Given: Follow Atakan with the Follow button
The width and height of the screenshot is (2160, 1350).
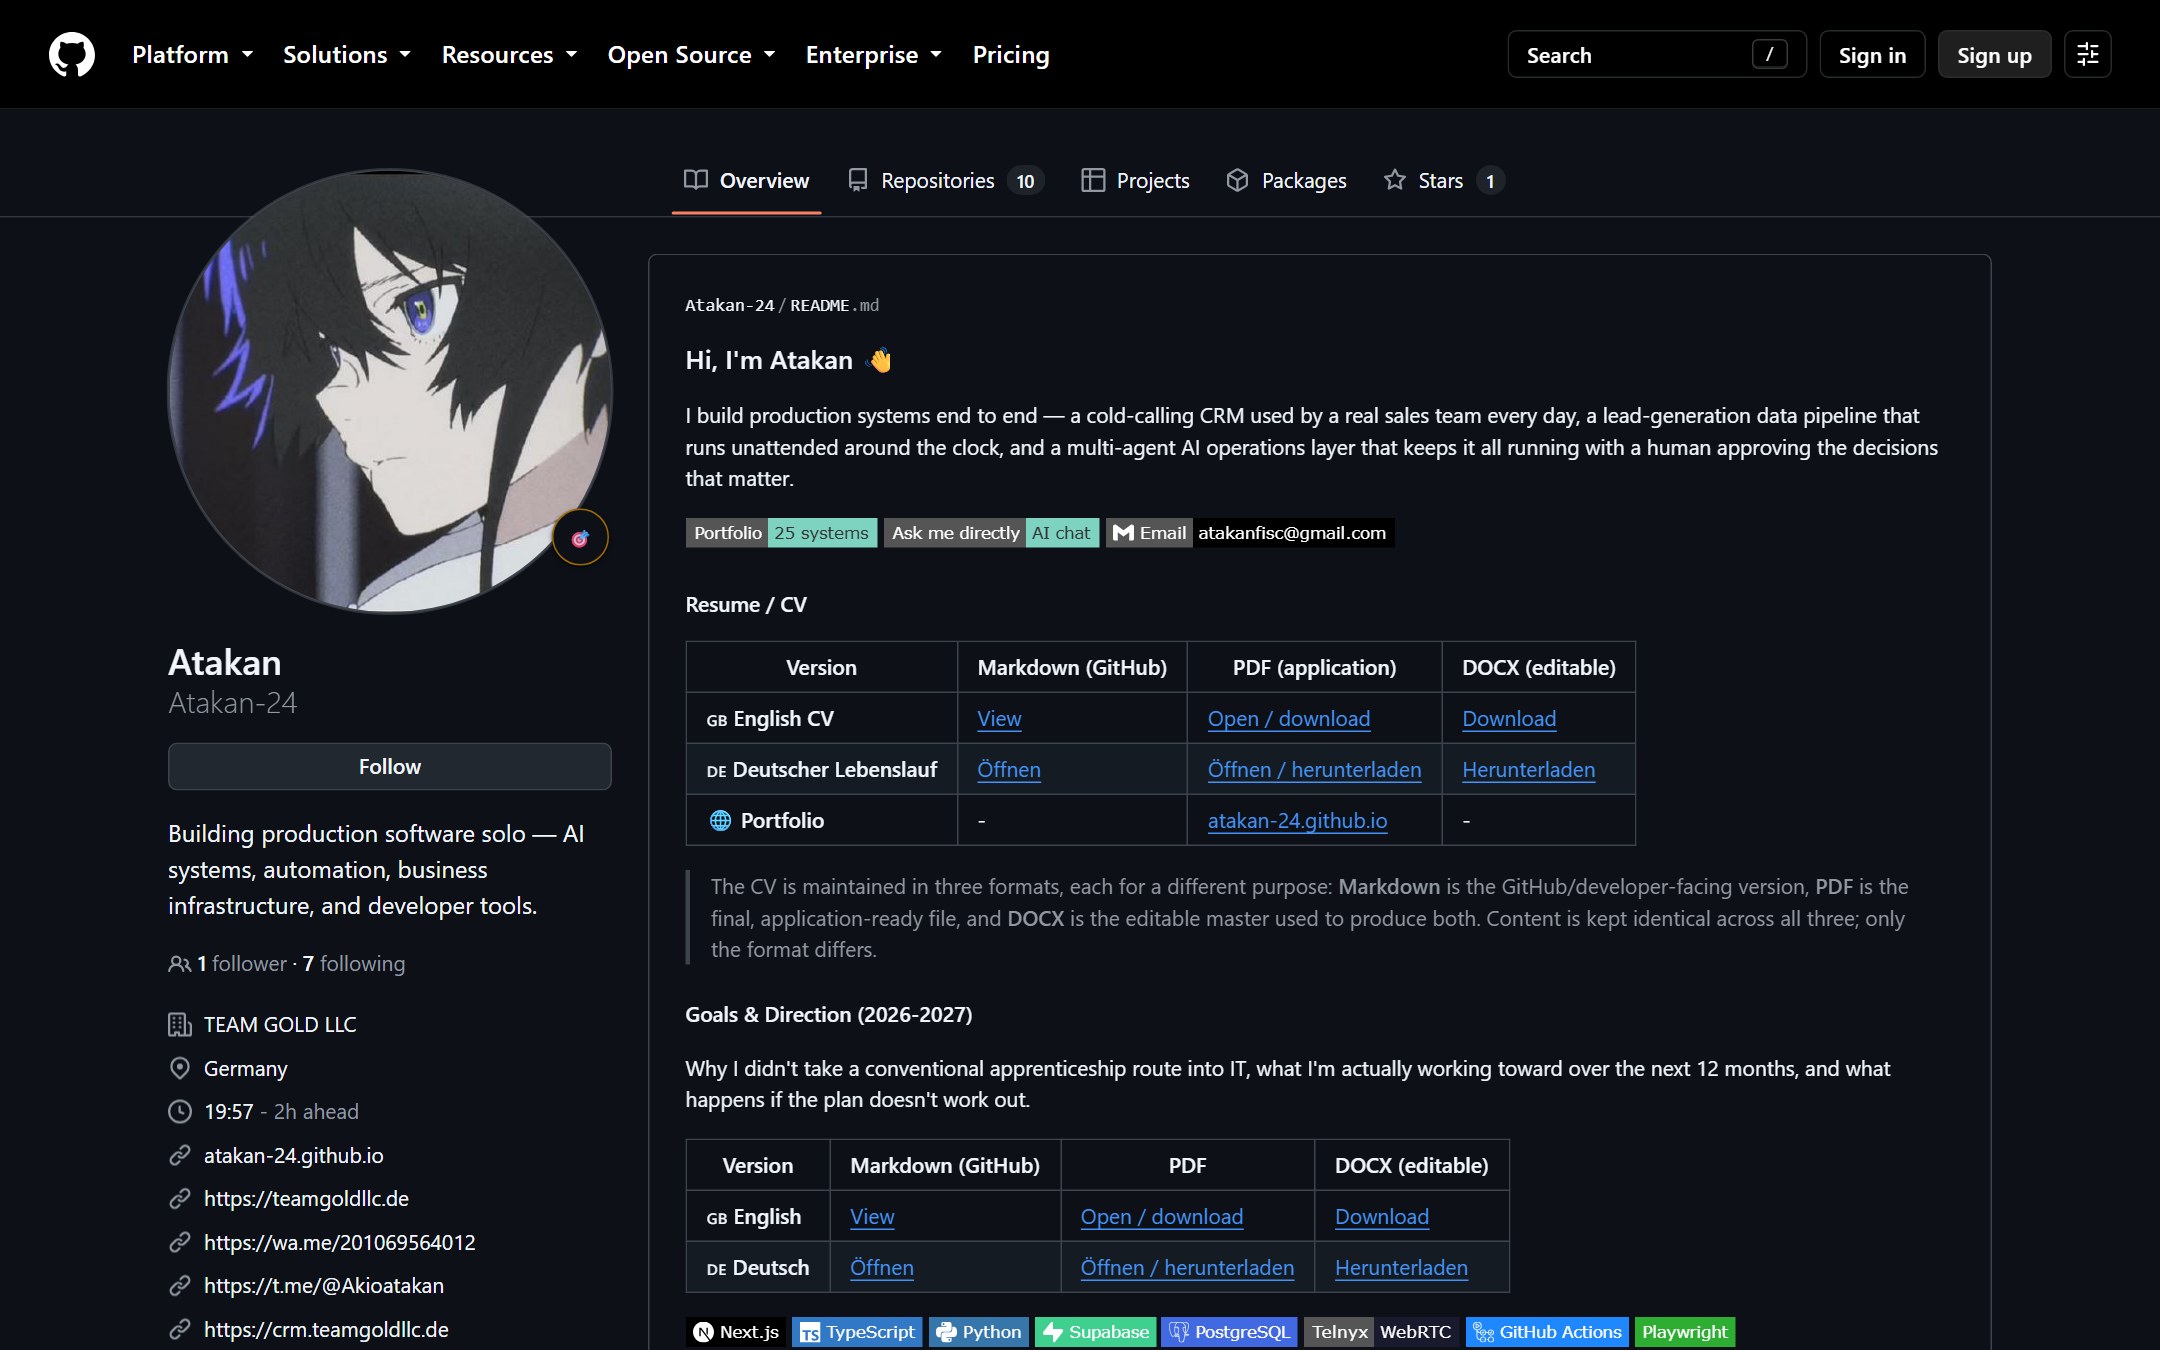Looking at the screenshot, I should pos(390,767).
